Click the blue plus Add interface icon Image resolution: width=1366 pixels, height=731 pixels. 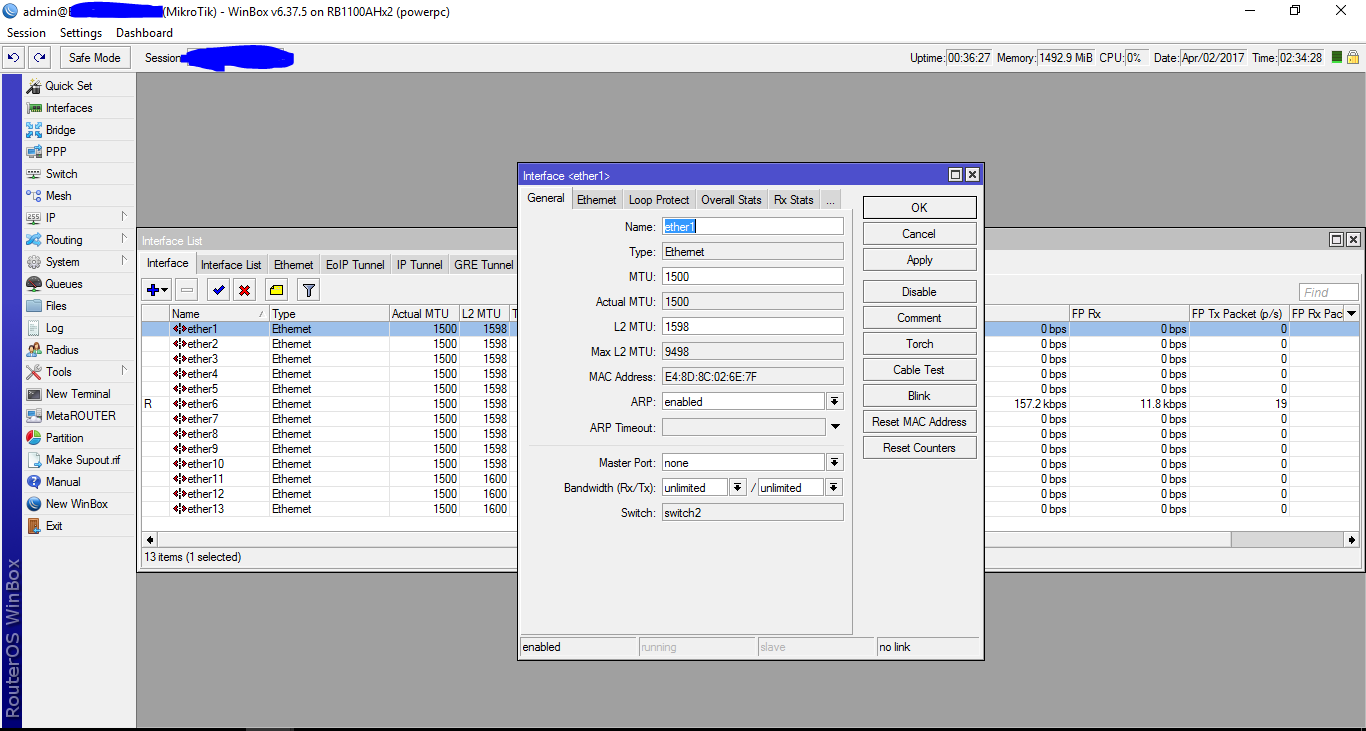(153, 290)
